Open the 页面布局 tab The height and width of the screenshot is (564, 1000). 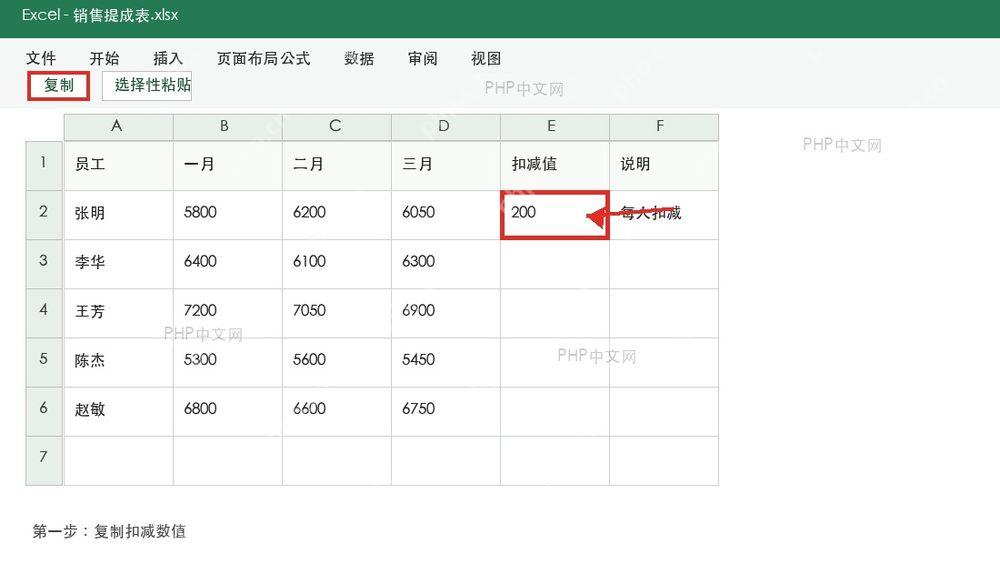coord(247,59)
